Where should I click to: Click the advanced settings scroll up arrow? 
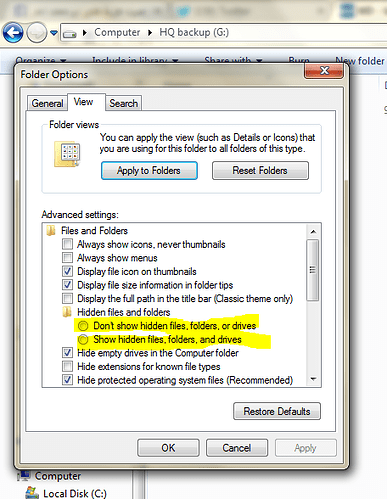[x=313, y=231]
